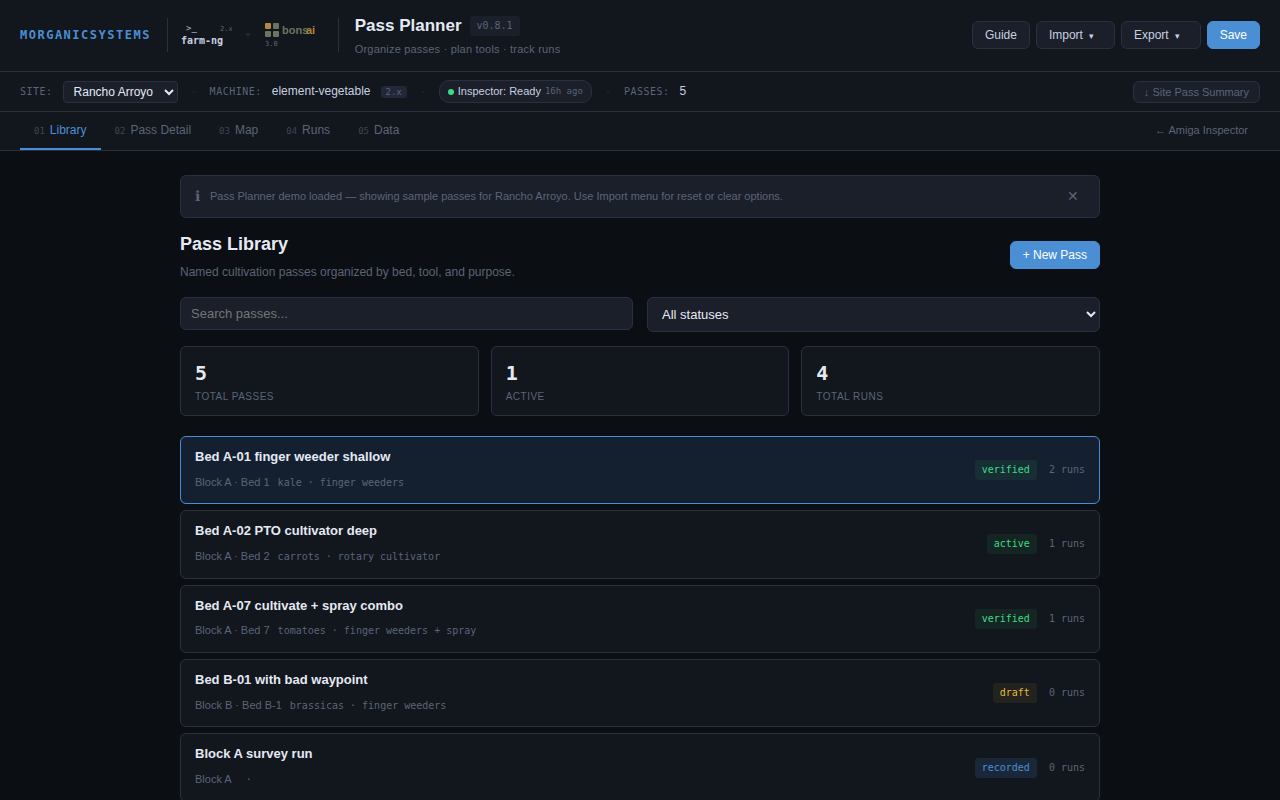Open the Import menu
1280x800 pixels.
coord(1074,35)
